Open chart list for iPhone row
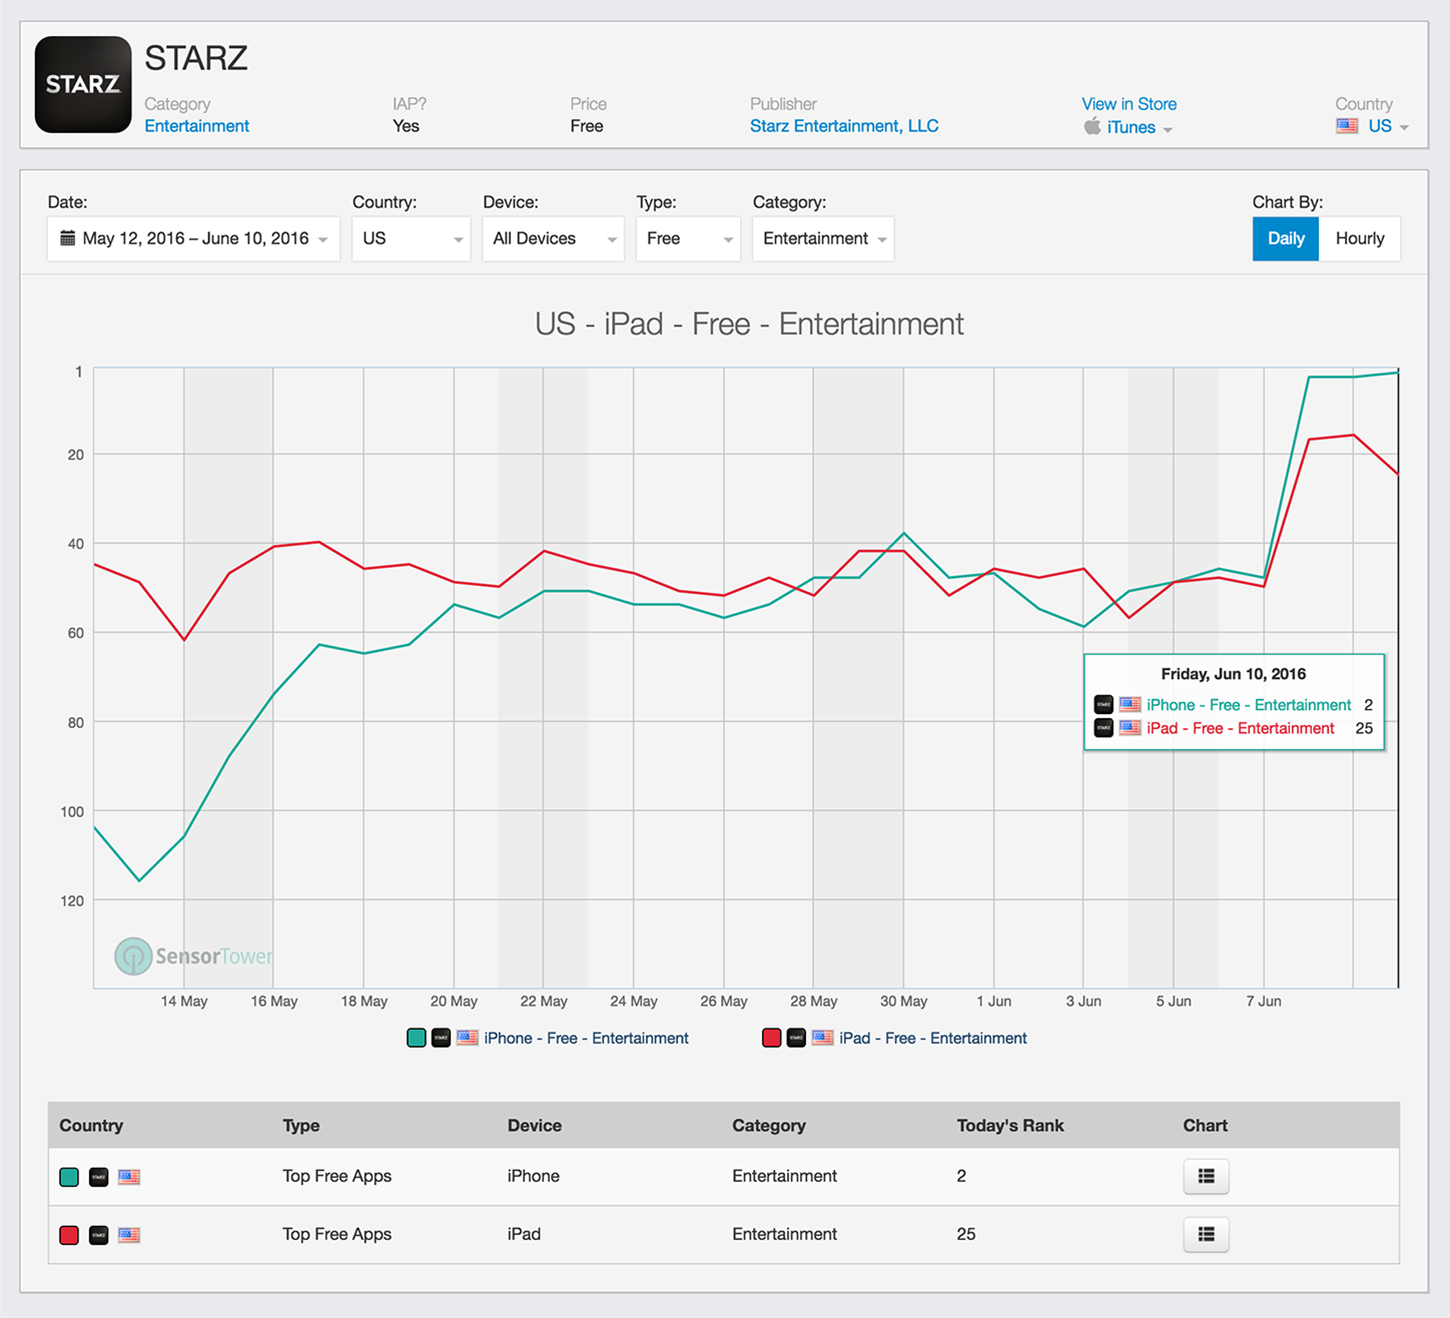Image resolution: width=1450 pixels, height=1318 pixels. (x=1206, y=1177)
